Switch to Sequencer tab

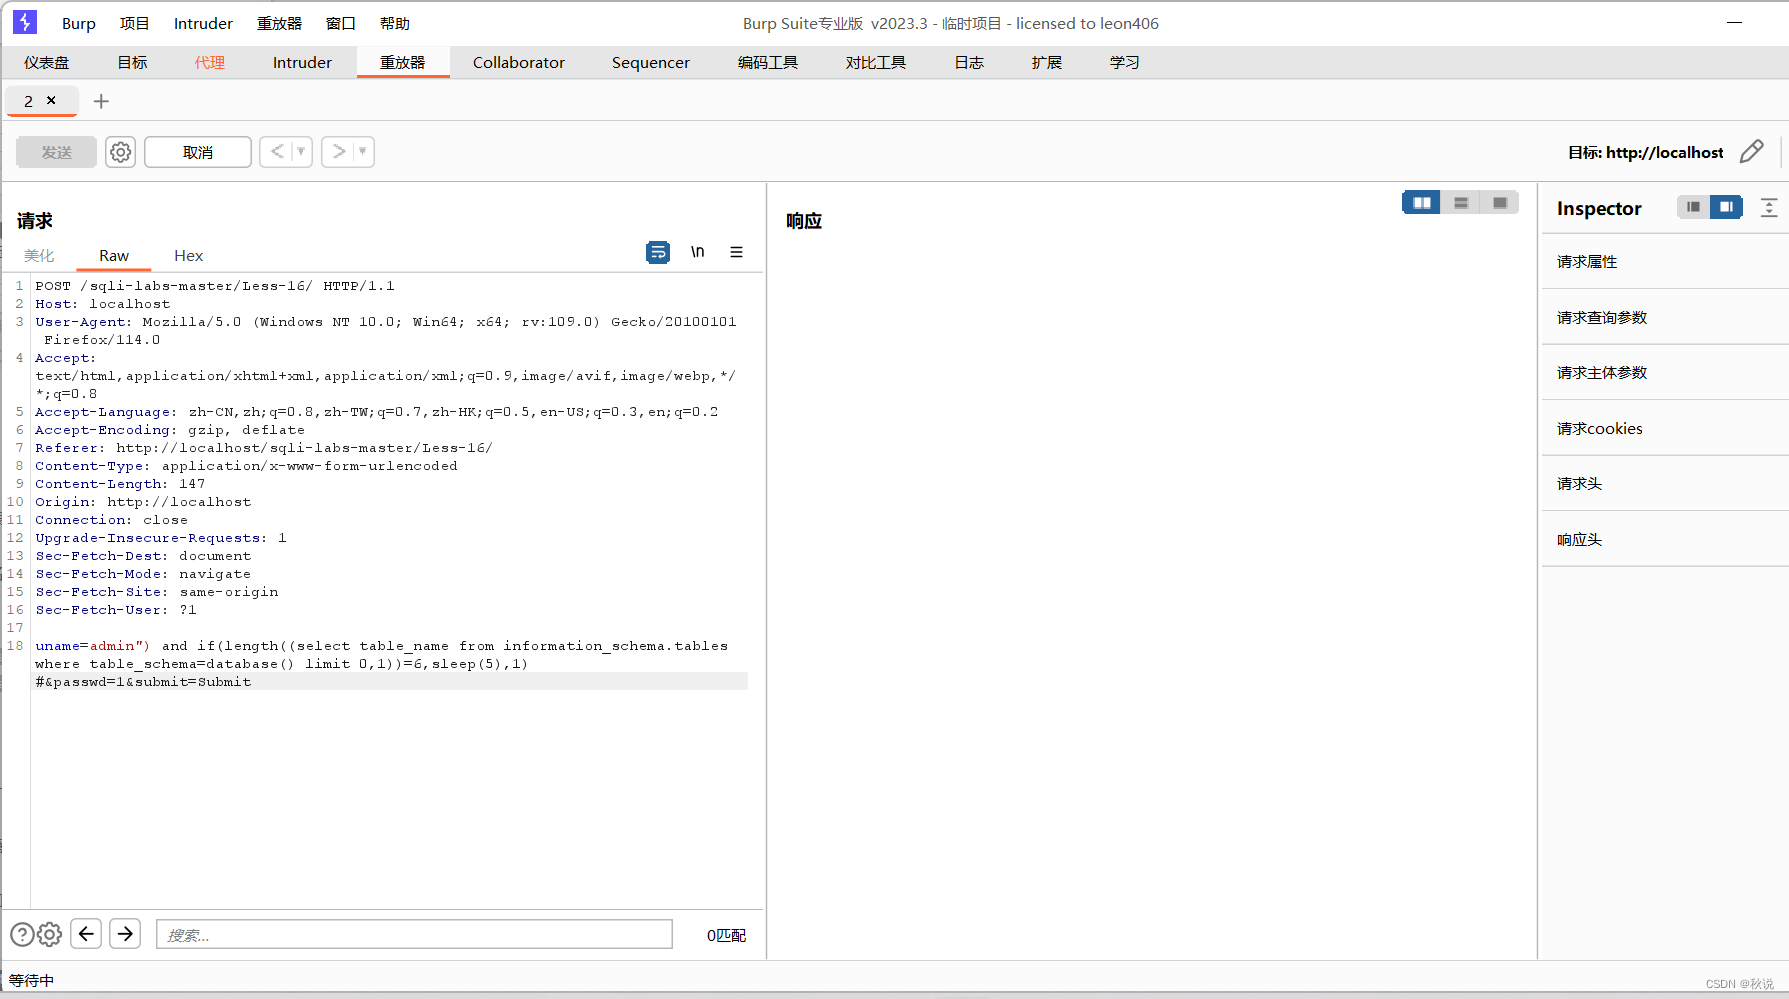651,62
